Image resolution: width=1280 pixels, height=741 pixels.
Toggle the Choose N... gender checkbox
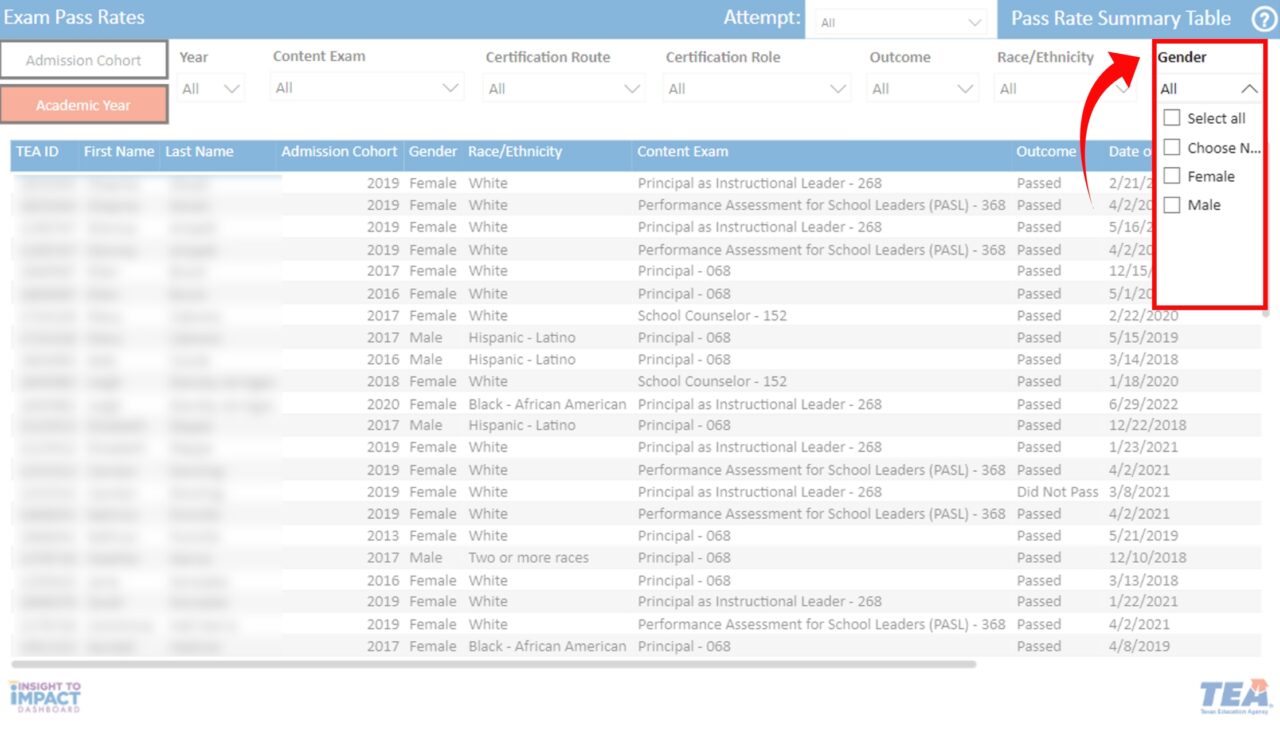pos(1172,148)
